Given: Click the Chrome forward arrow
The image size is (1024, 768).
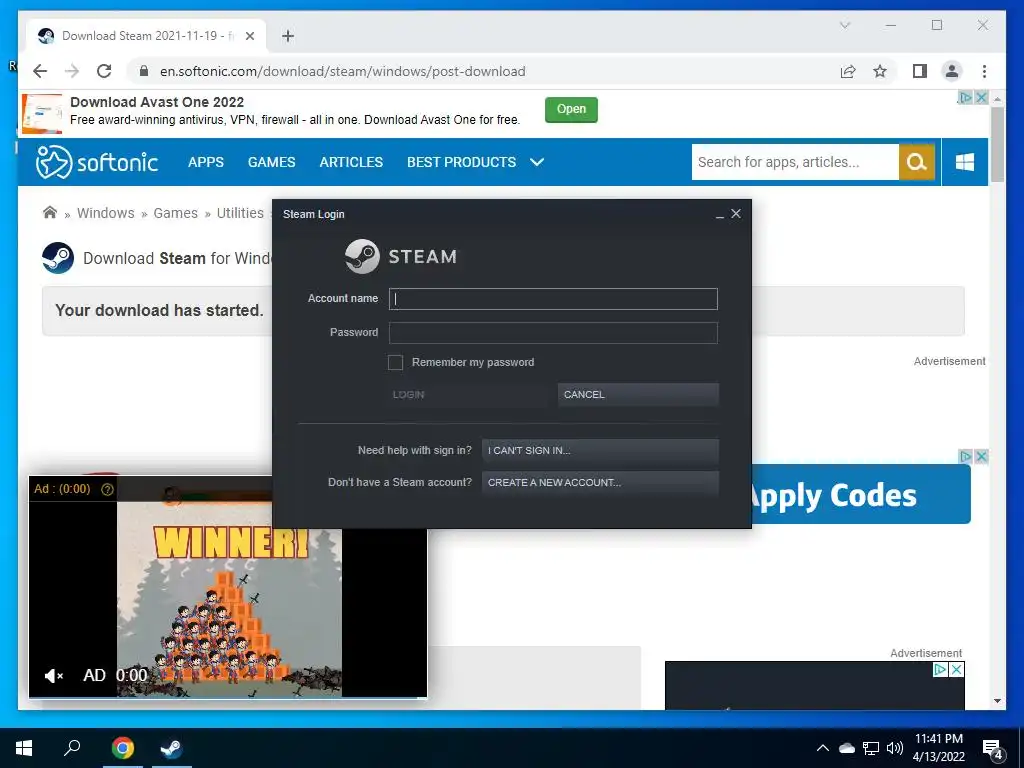Looking at the screenshot, I should pyautogui.click(x=72, y=71).
